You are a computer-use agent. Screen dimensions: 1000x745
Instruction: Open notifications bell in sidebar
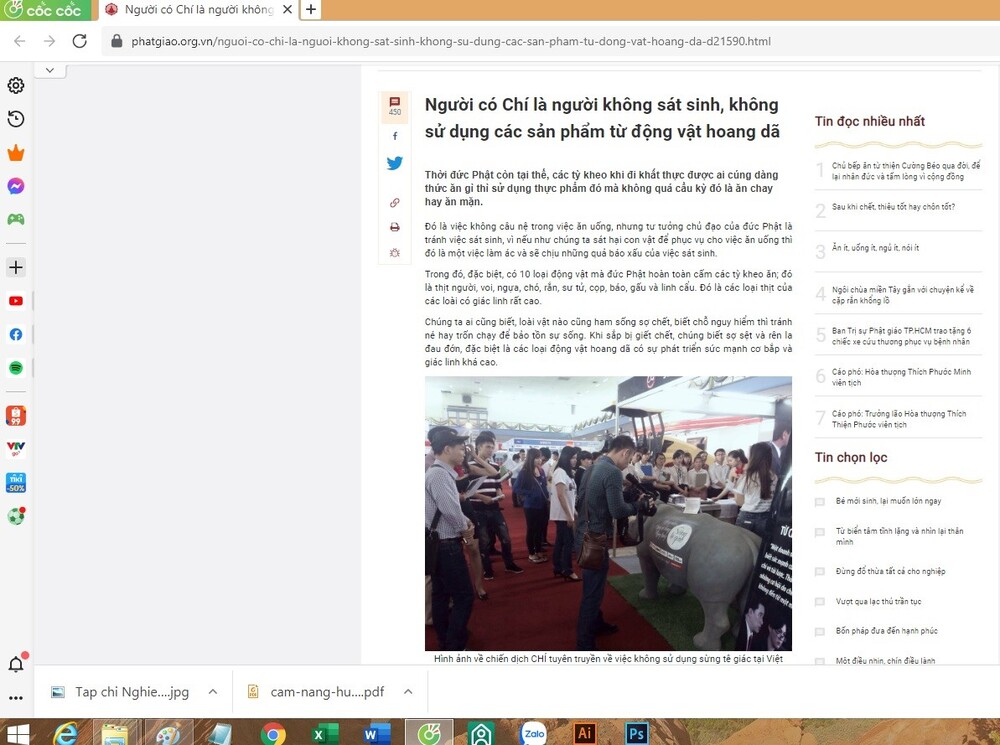pos(16,664)
